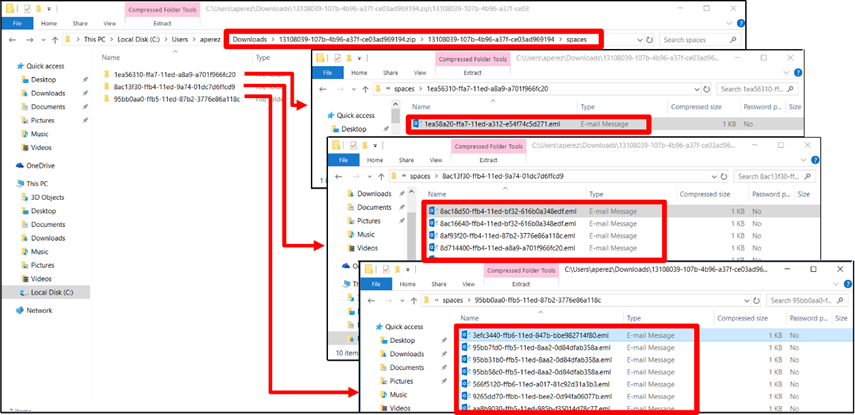Screen dimensions: 855x415
Task: Click the Extract tab in the main window
Action: (x=165, y=22)
